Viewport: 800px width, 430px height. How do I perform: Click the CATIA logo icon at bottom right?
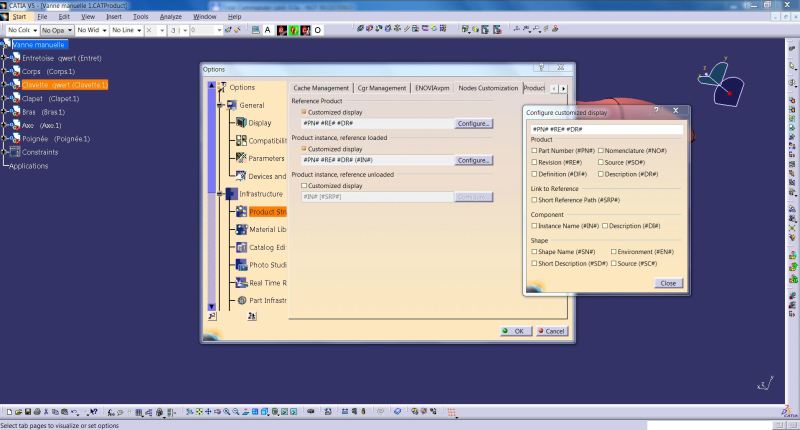coord(790,412)
